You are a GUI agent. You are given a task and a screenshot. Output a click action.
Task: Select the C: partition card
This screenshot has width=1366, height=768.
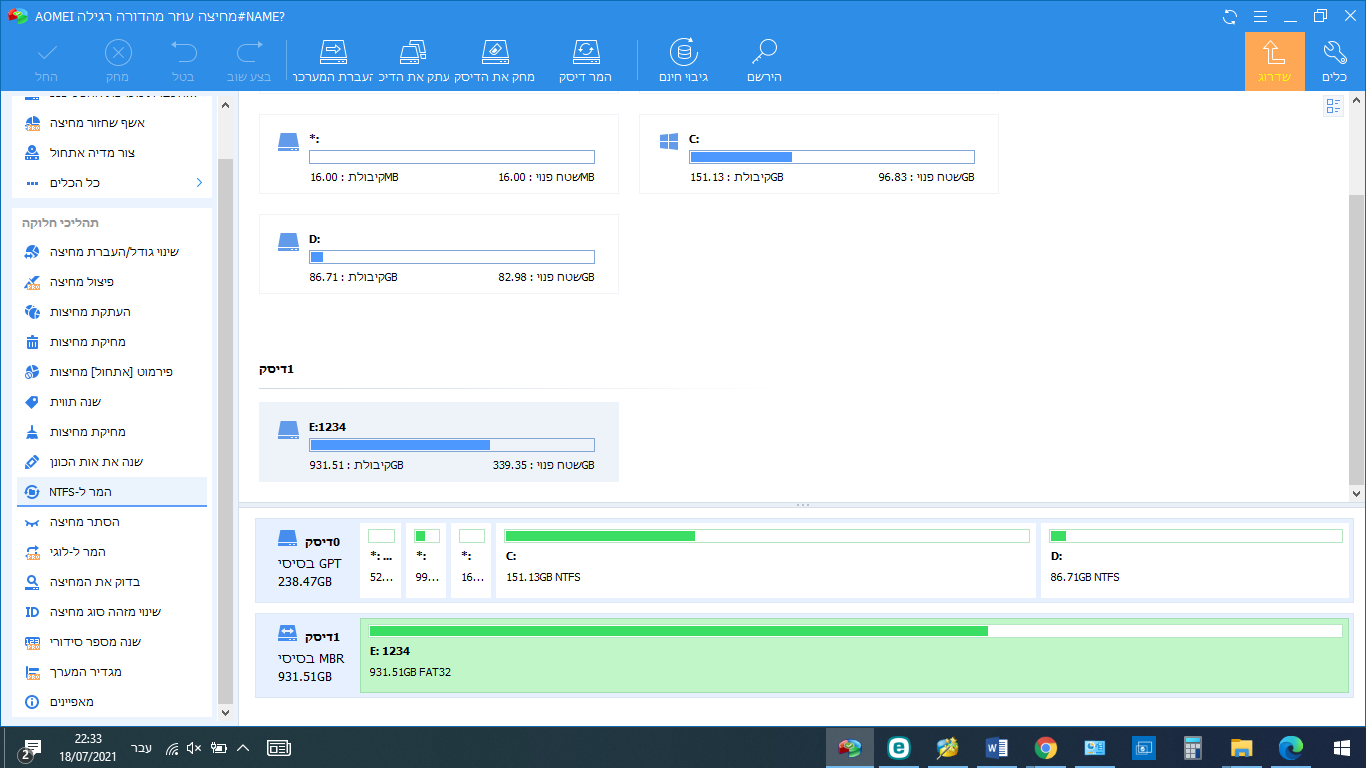(x=819, y=154)
